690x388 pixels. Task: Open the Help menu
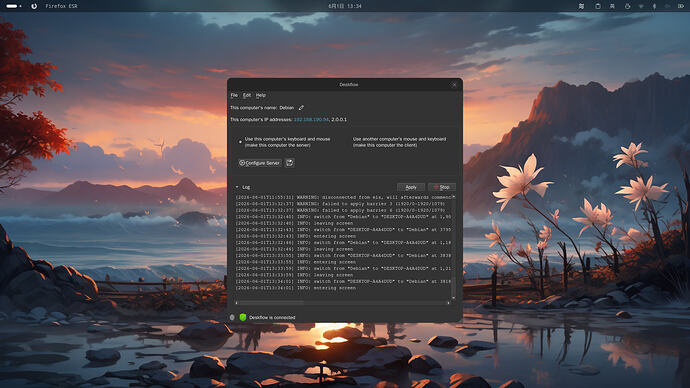(261, 95)
